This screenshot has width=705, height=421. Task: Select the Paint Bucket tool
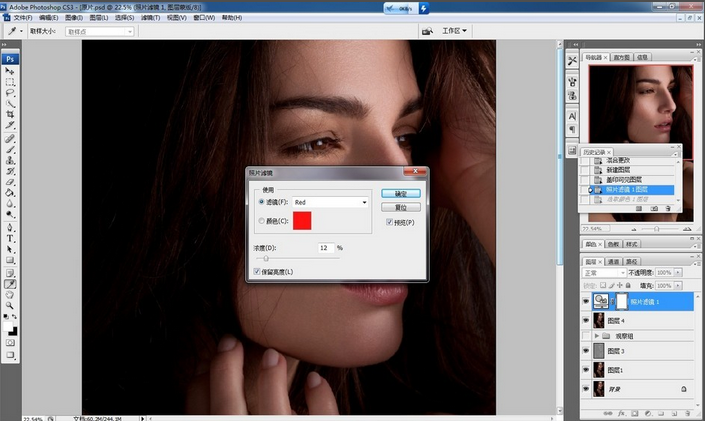tap(9, 193)
